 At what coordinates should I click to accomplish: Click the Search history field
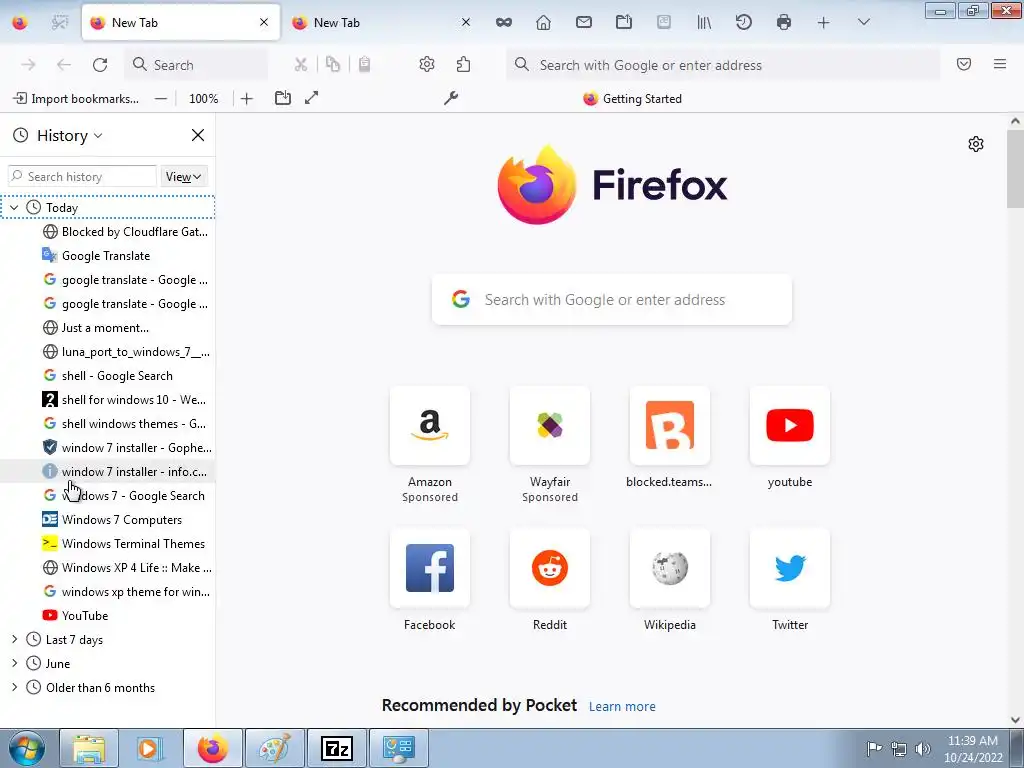(82, 176)
